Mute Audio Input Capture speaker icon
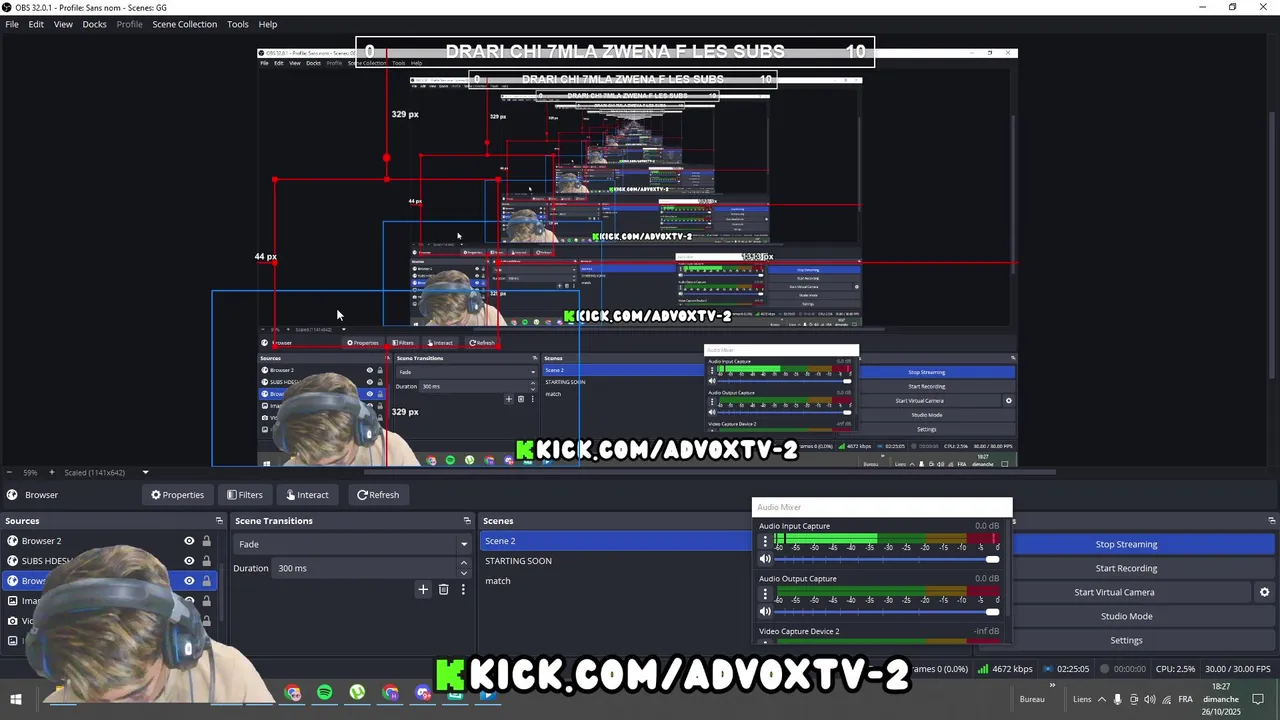Screen dimensions: 1280x720 point(765,559)
